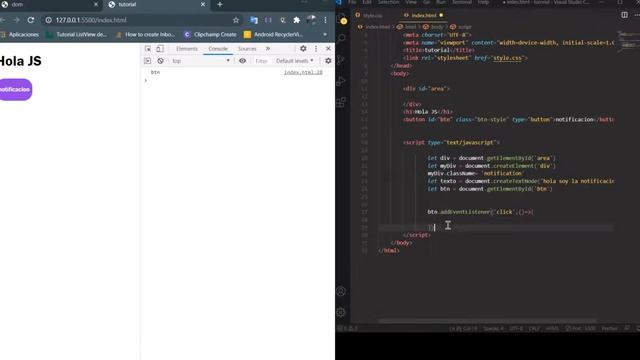Click the VS Code minimap
640x360 pixels.
click(x=628, y=41)
